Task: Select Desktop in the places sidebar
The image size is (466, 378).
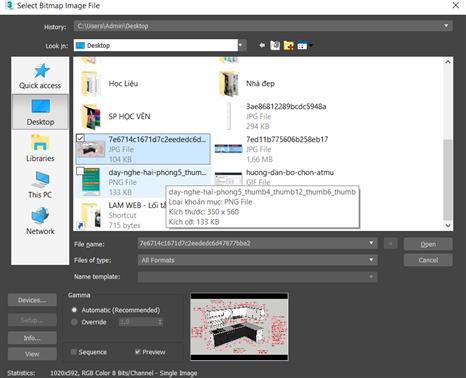Action: click(40, 112)
